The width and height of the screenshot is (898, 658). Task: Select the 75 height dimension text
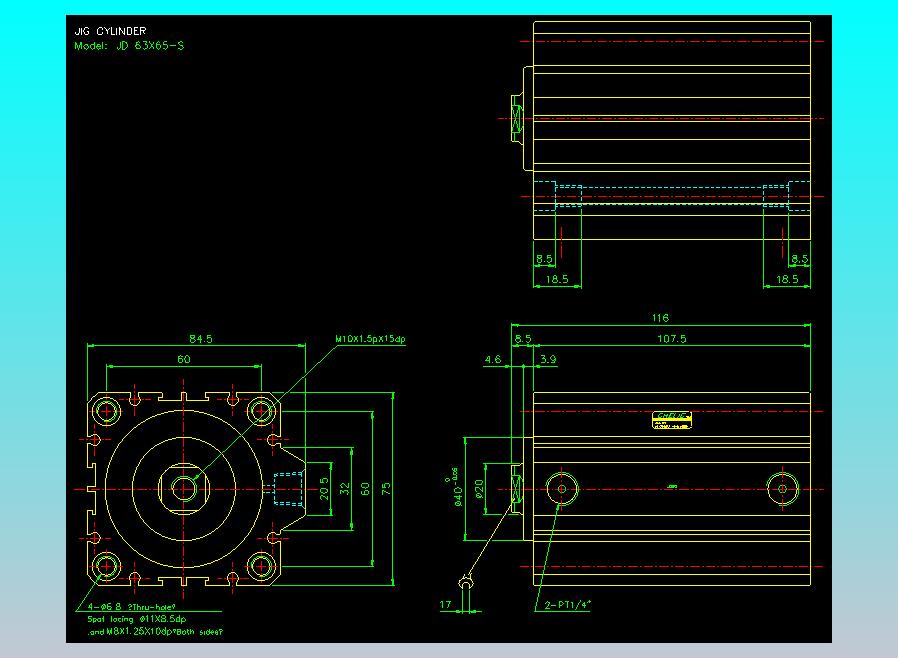pyautogui.click(x=387, y=488)
